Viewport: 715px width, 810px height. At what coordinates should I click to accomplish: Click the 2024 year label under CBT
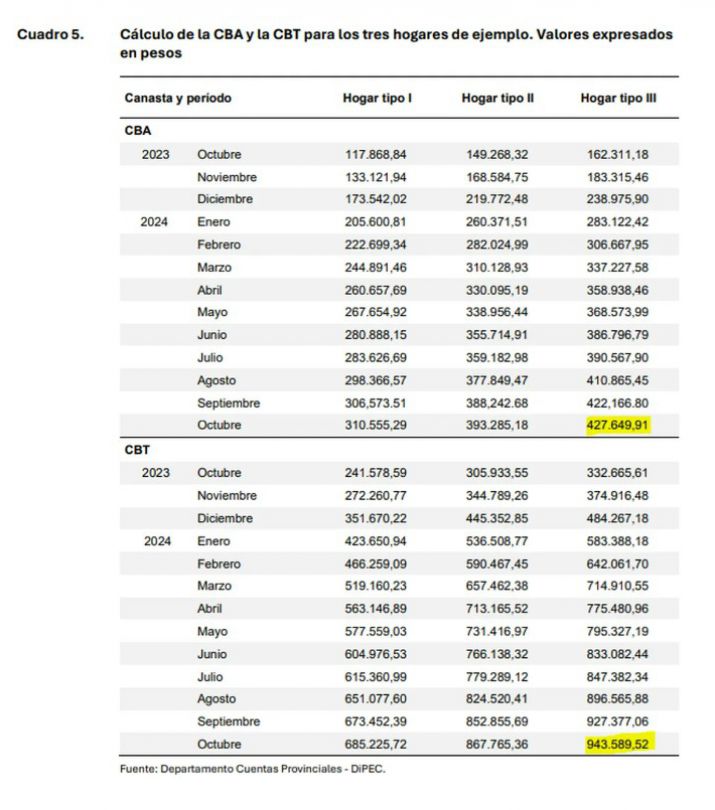[x=158, y=541]
